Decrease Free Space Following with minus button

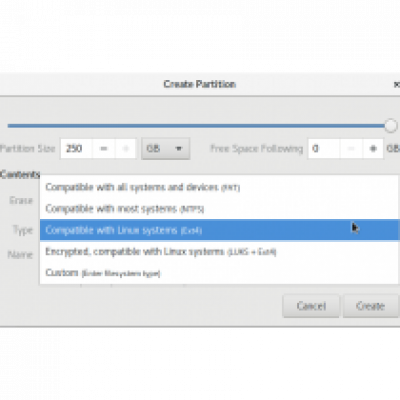351,148
